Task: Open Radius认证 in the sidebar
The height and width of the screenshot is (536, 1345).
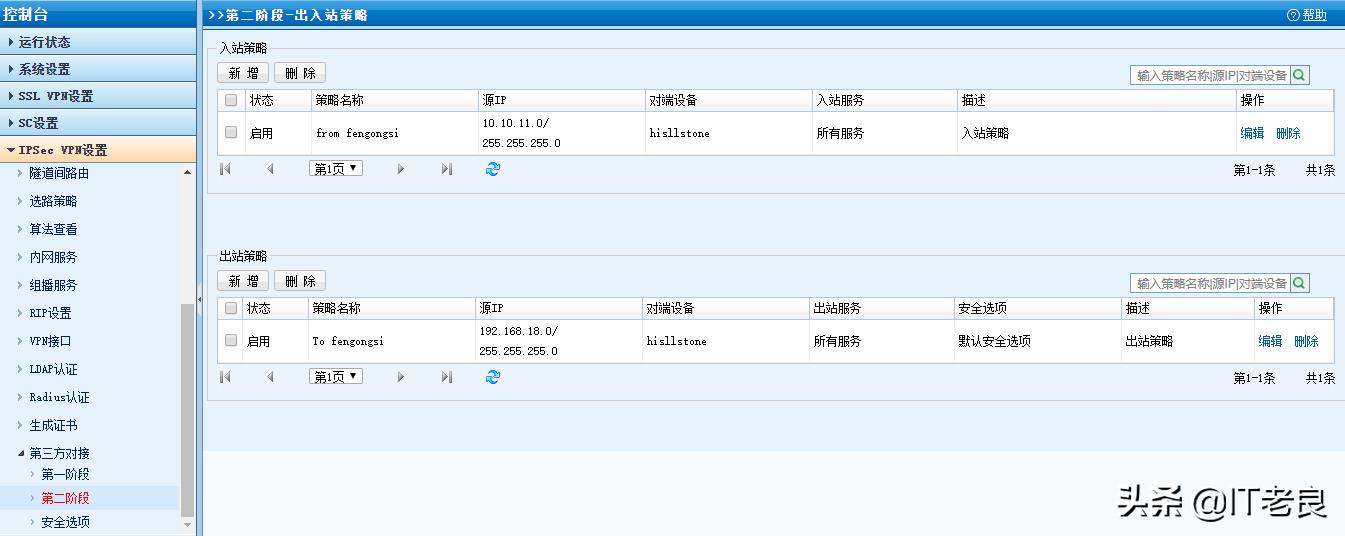Action: pyautogui.click(x=59, y=397)
